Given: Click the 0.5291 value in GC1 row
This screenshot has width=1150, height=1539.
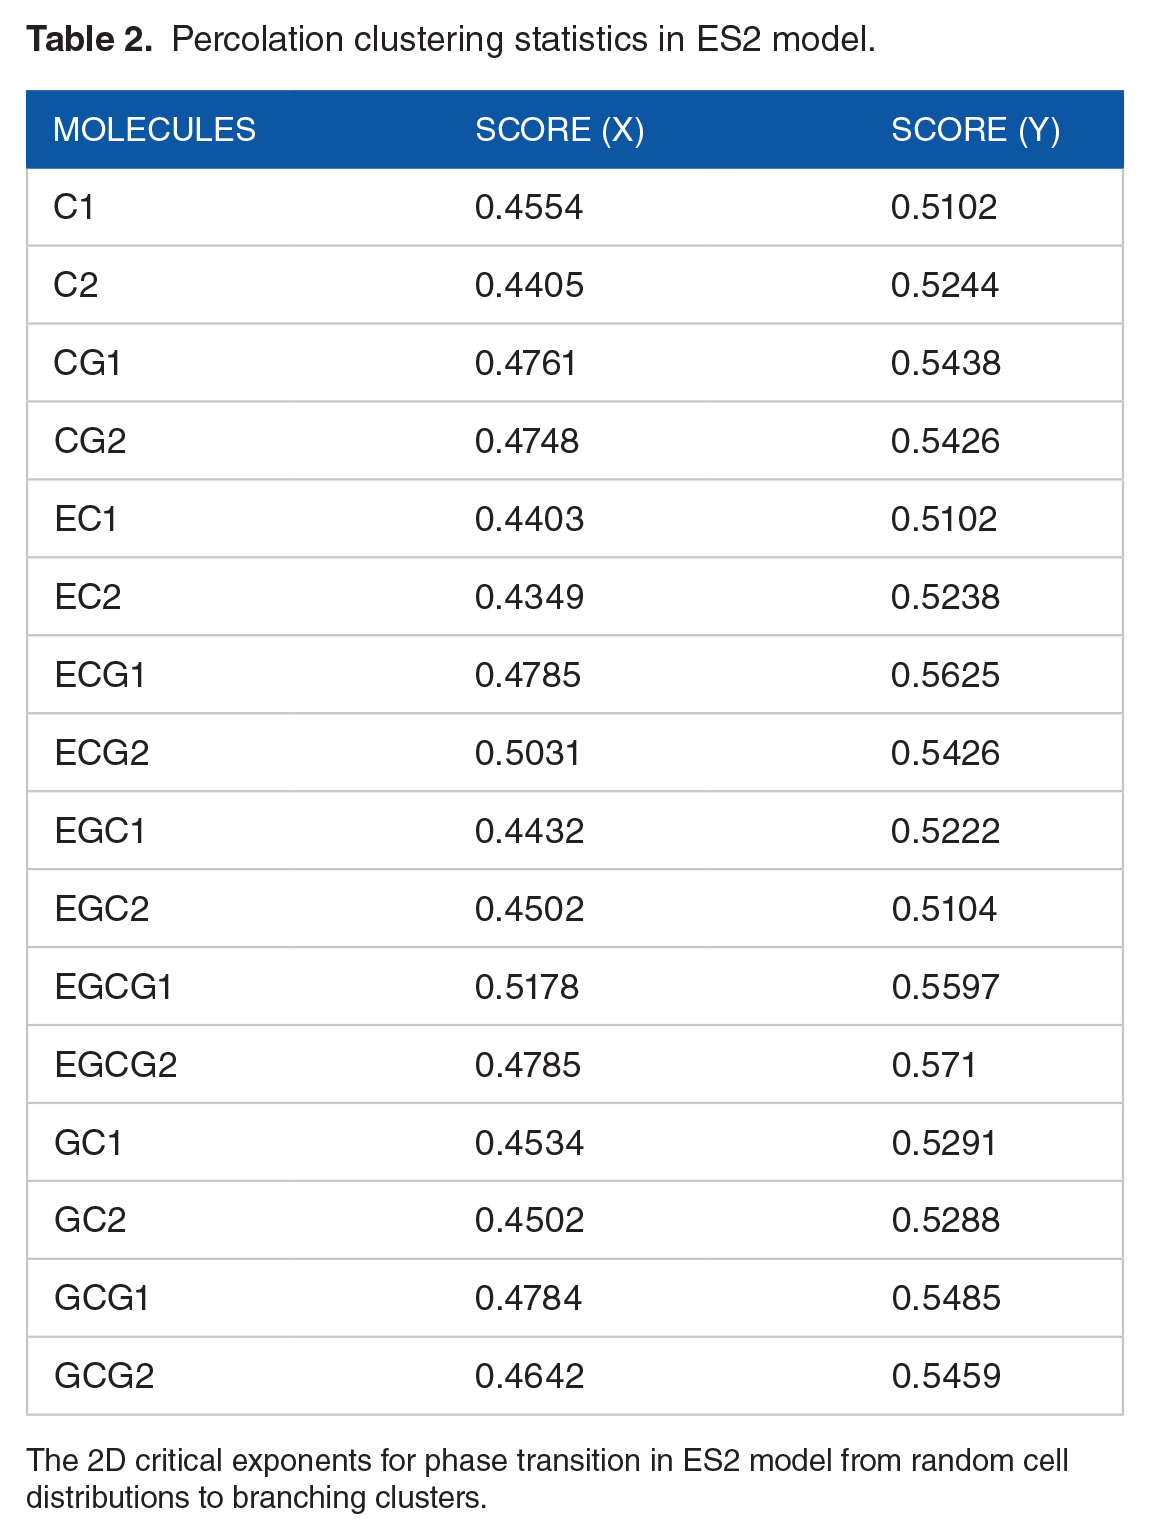Looking at the screenshot, I should [x=944, y=1143].
